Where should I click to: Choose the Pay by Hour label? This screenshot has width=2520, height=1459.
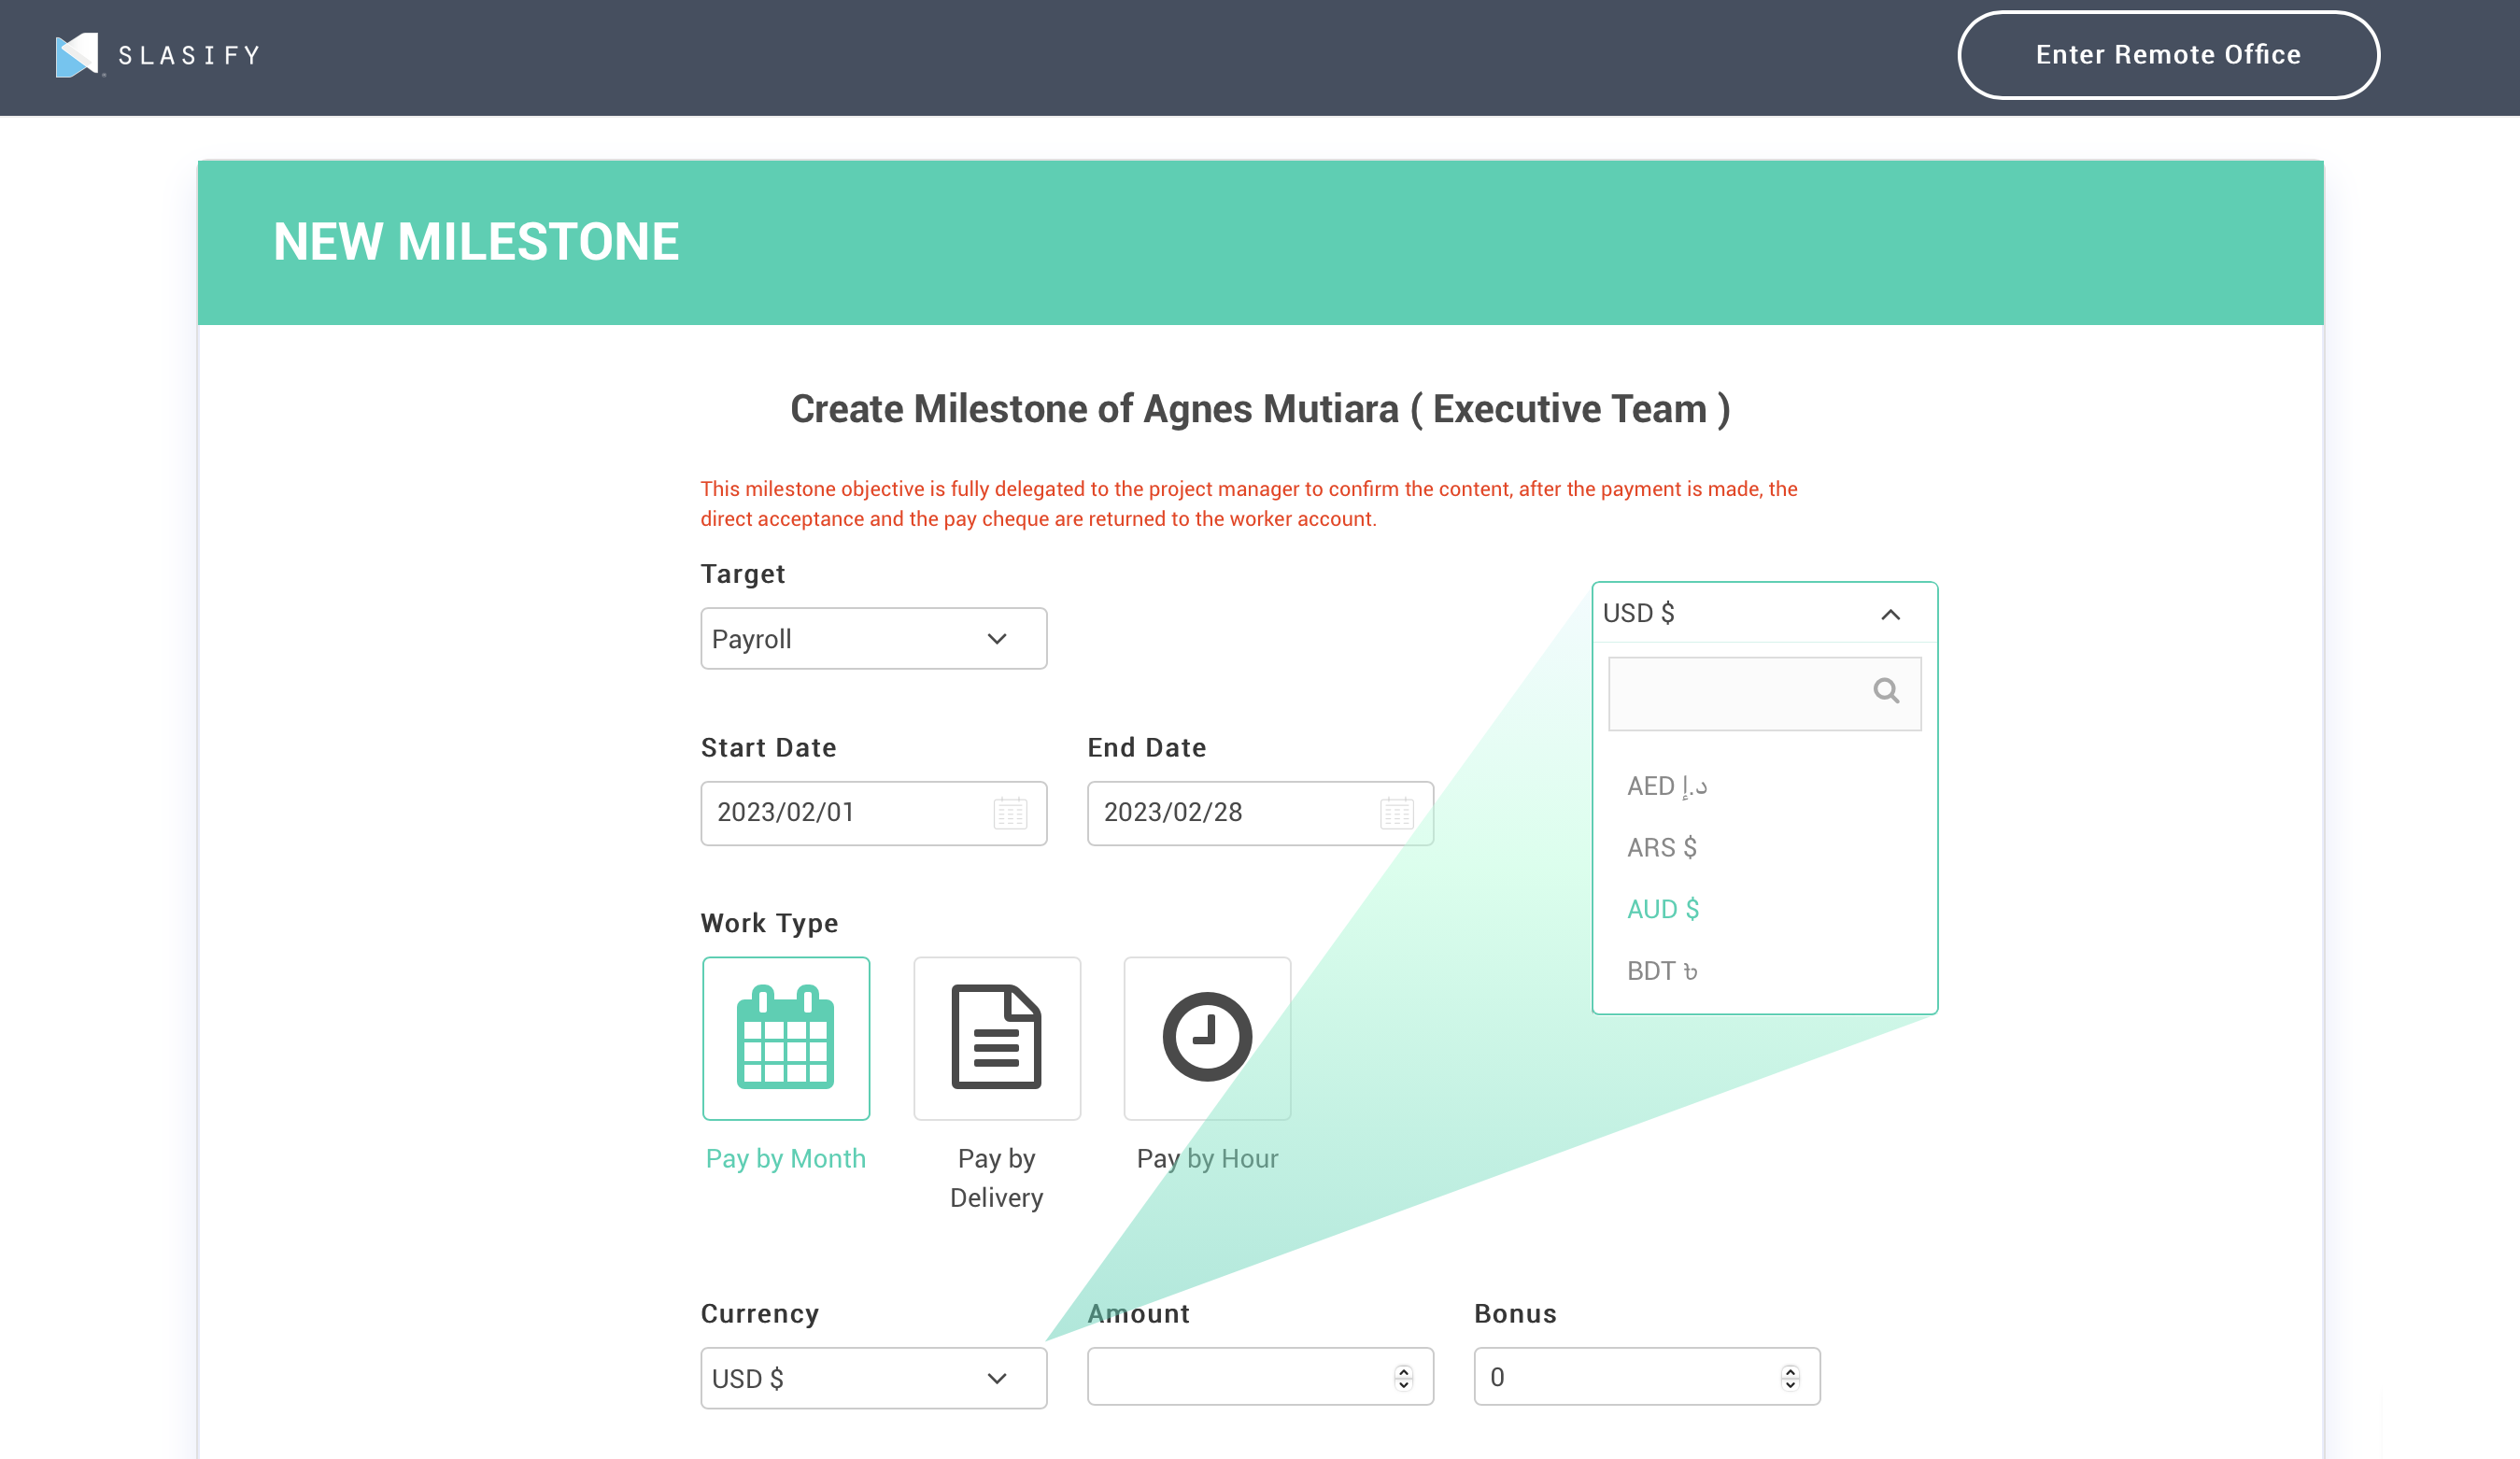coord(1207,1158)
